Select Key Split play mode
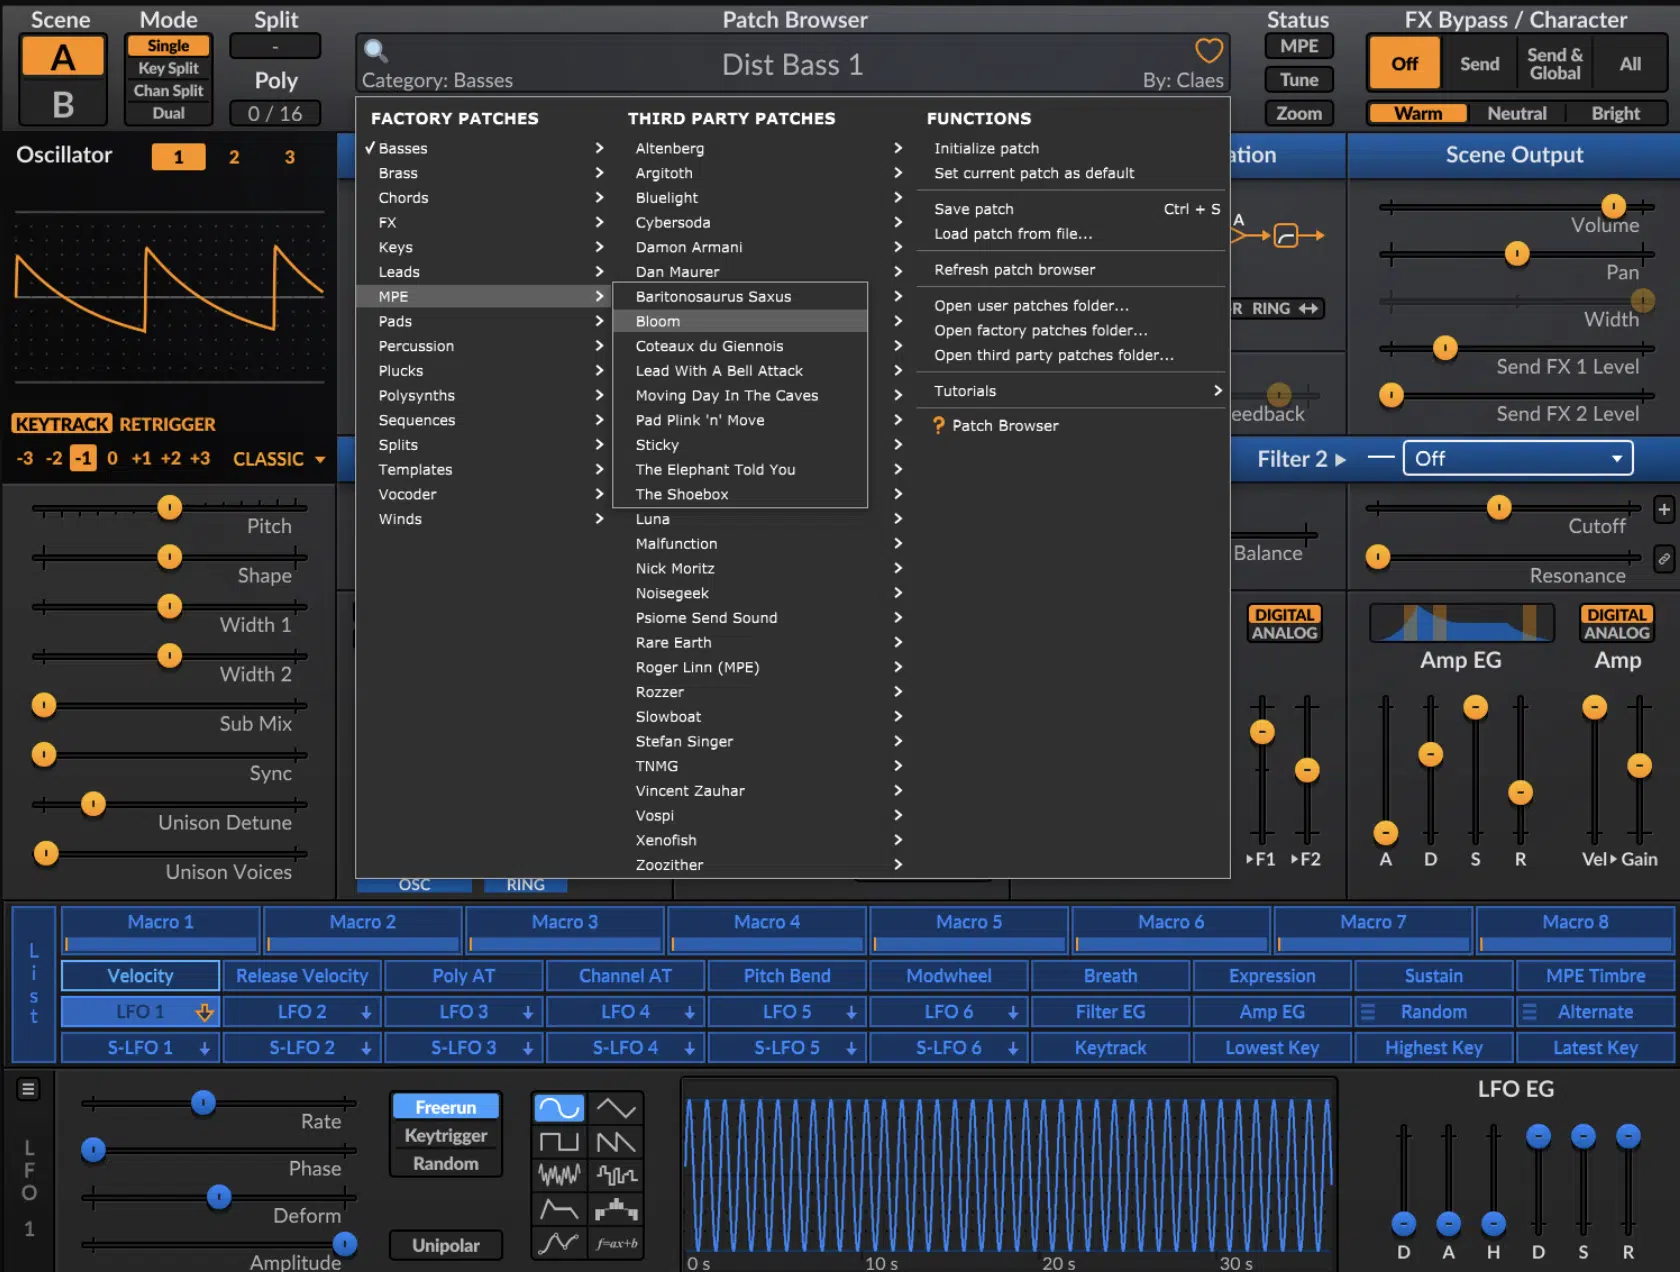1680x1272 pixels. [x=168, y=68]
